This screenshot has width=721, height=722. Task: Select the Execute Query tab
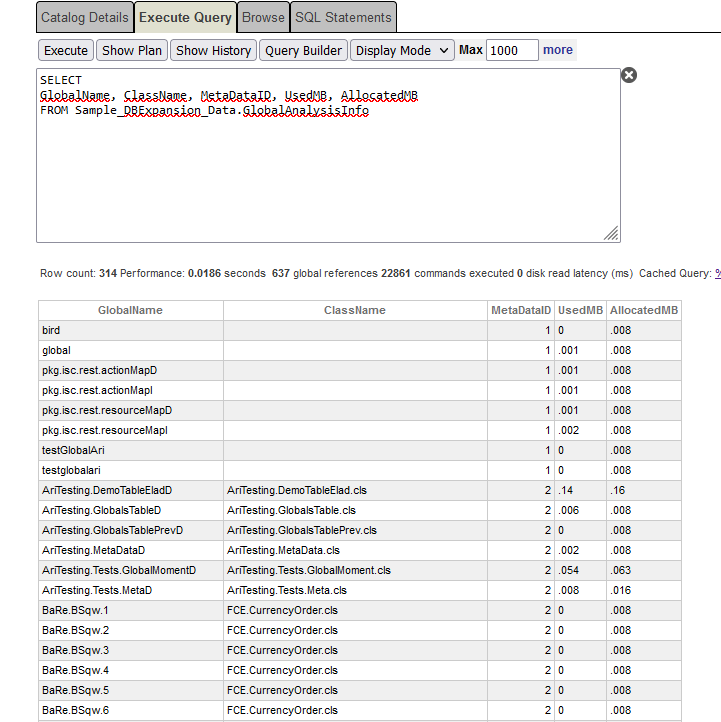click(x=185, y=17)
